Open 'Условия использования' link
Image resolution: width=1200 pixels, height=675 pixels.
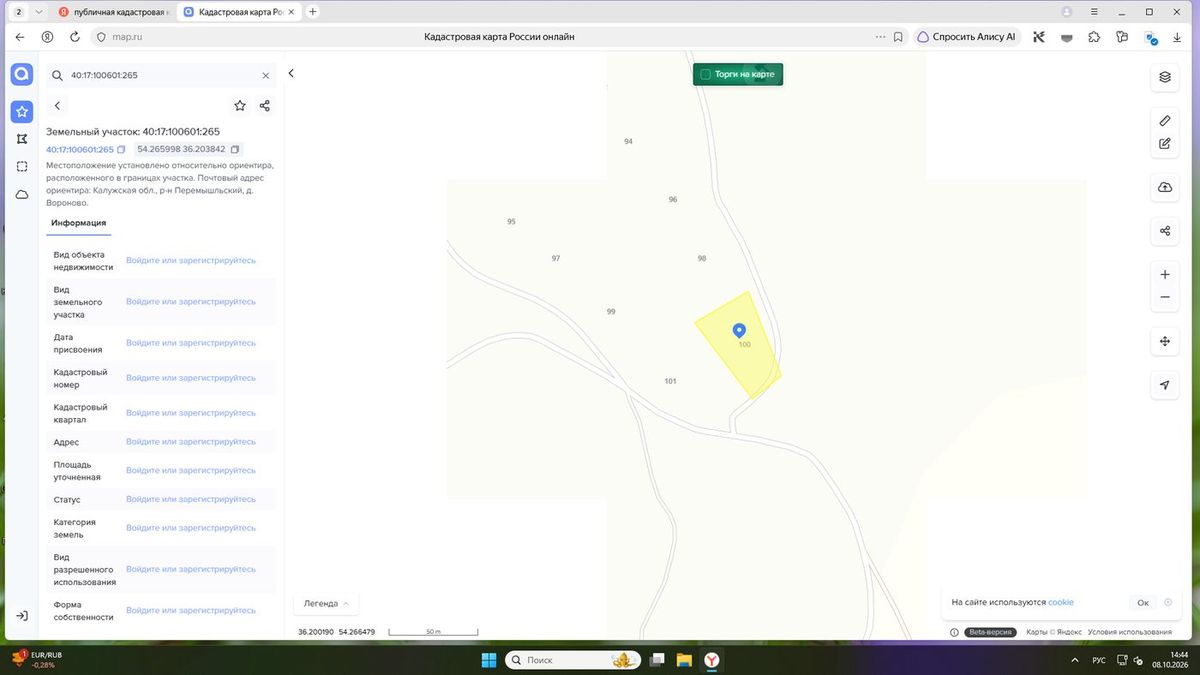tap(1129, 632)
